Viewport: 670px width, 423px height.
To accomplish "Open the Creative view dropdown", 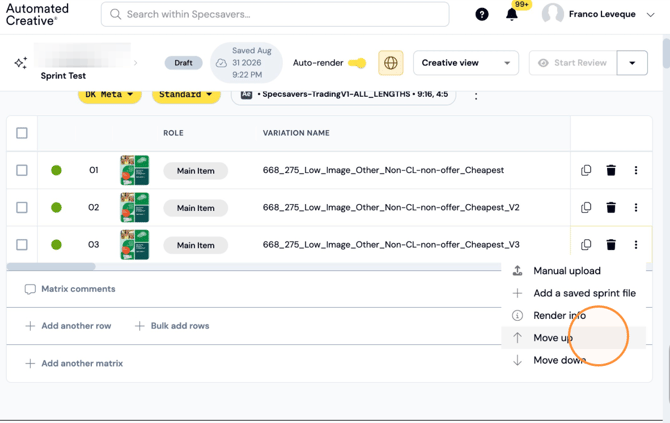I will [466, 63].
